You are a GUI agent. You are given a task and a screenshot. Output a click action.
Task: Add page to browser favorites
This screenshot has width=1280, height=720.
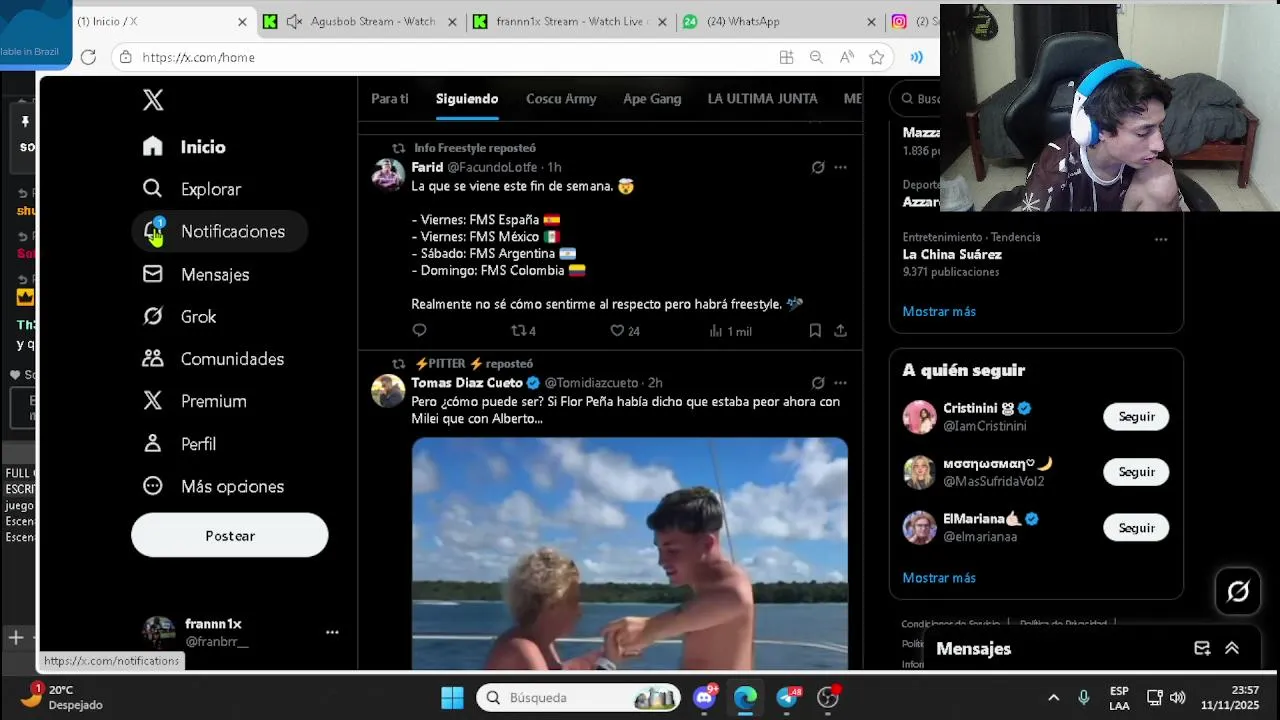877,57
